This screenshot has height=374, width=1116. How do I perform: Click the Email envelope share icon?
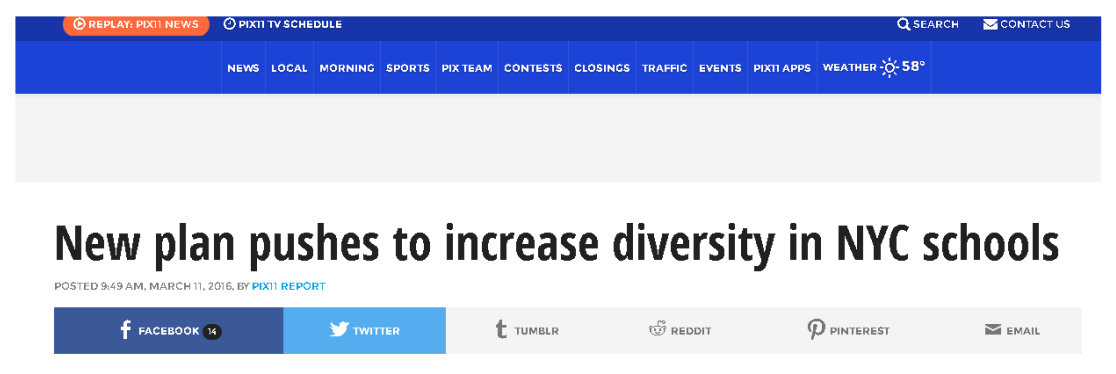[x=993, y=330]
